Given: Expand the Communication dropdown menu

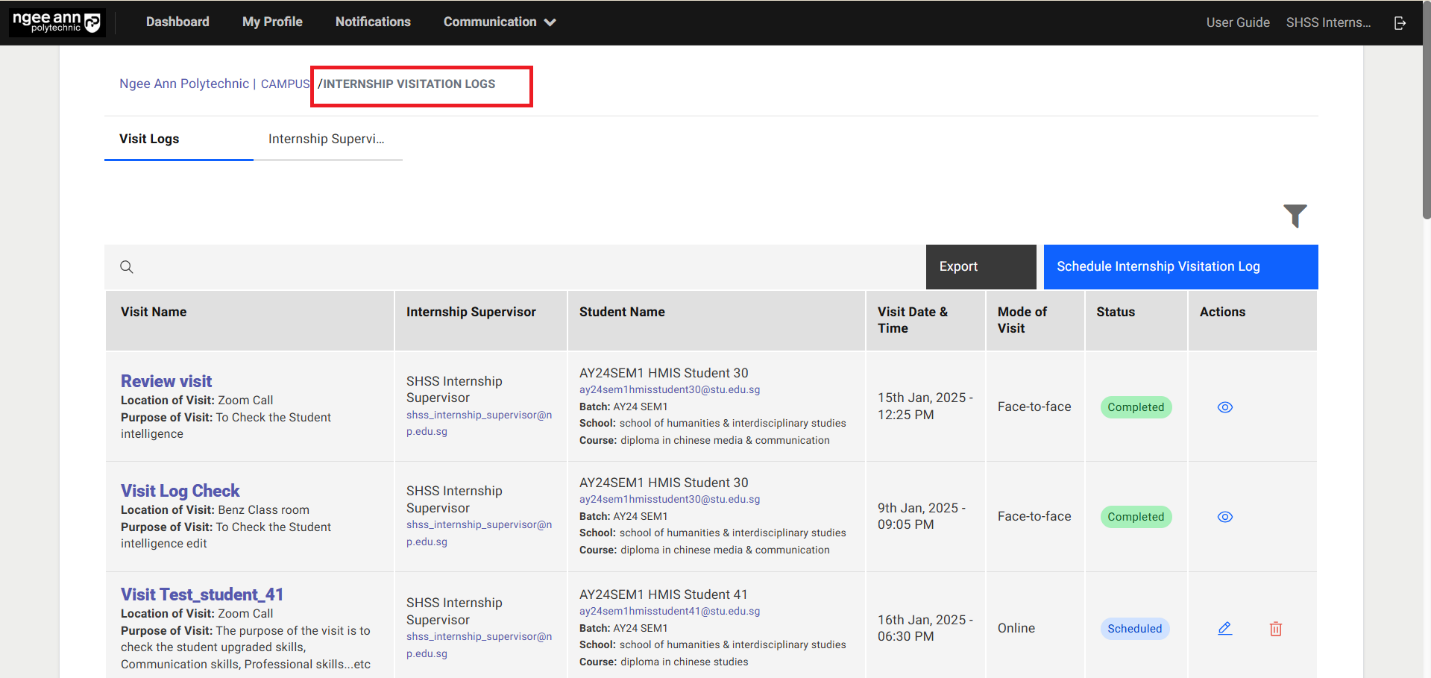Looking at the screenshot, I should coord(499,22).
